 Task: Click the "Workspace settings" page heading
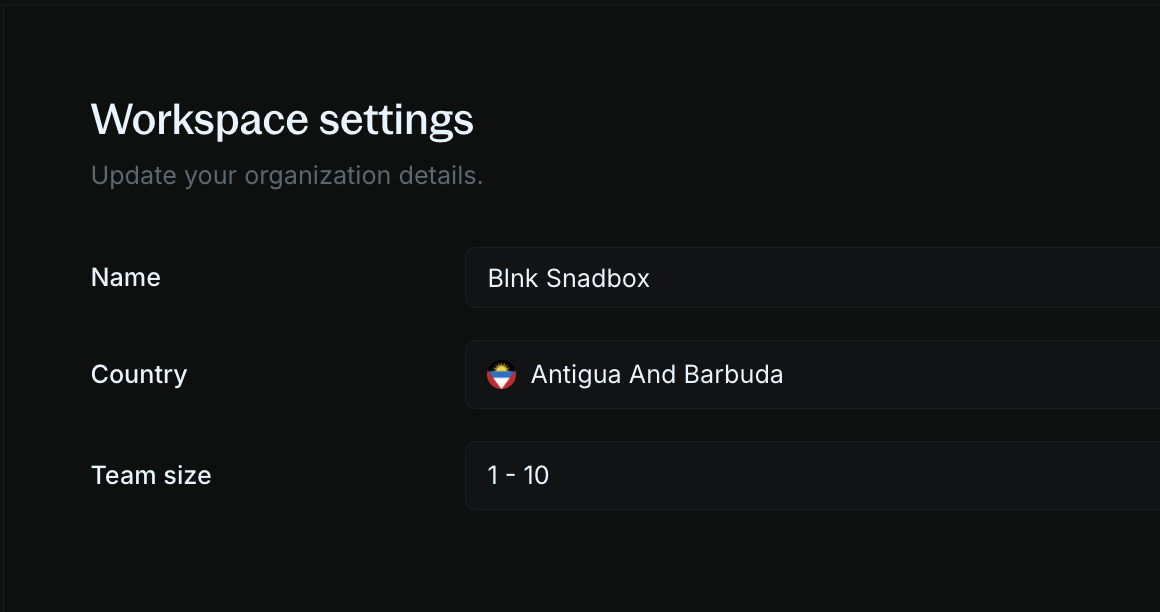click(x=282, y=119)
